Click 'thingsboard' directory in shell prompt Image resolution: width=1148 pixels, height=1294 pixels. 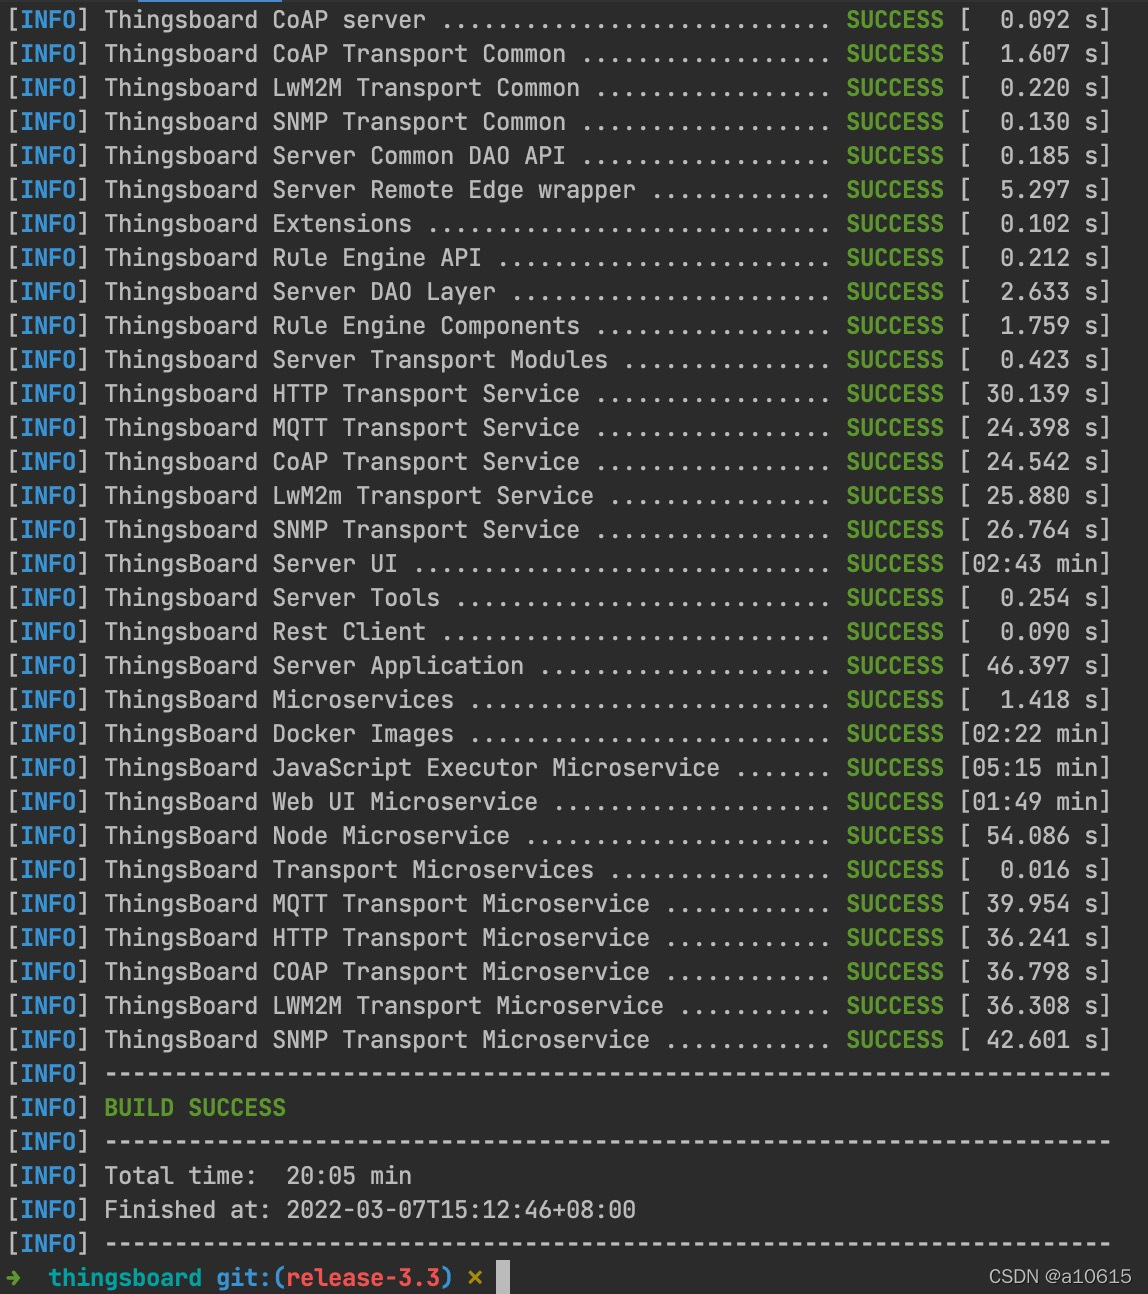[125, 1278]
